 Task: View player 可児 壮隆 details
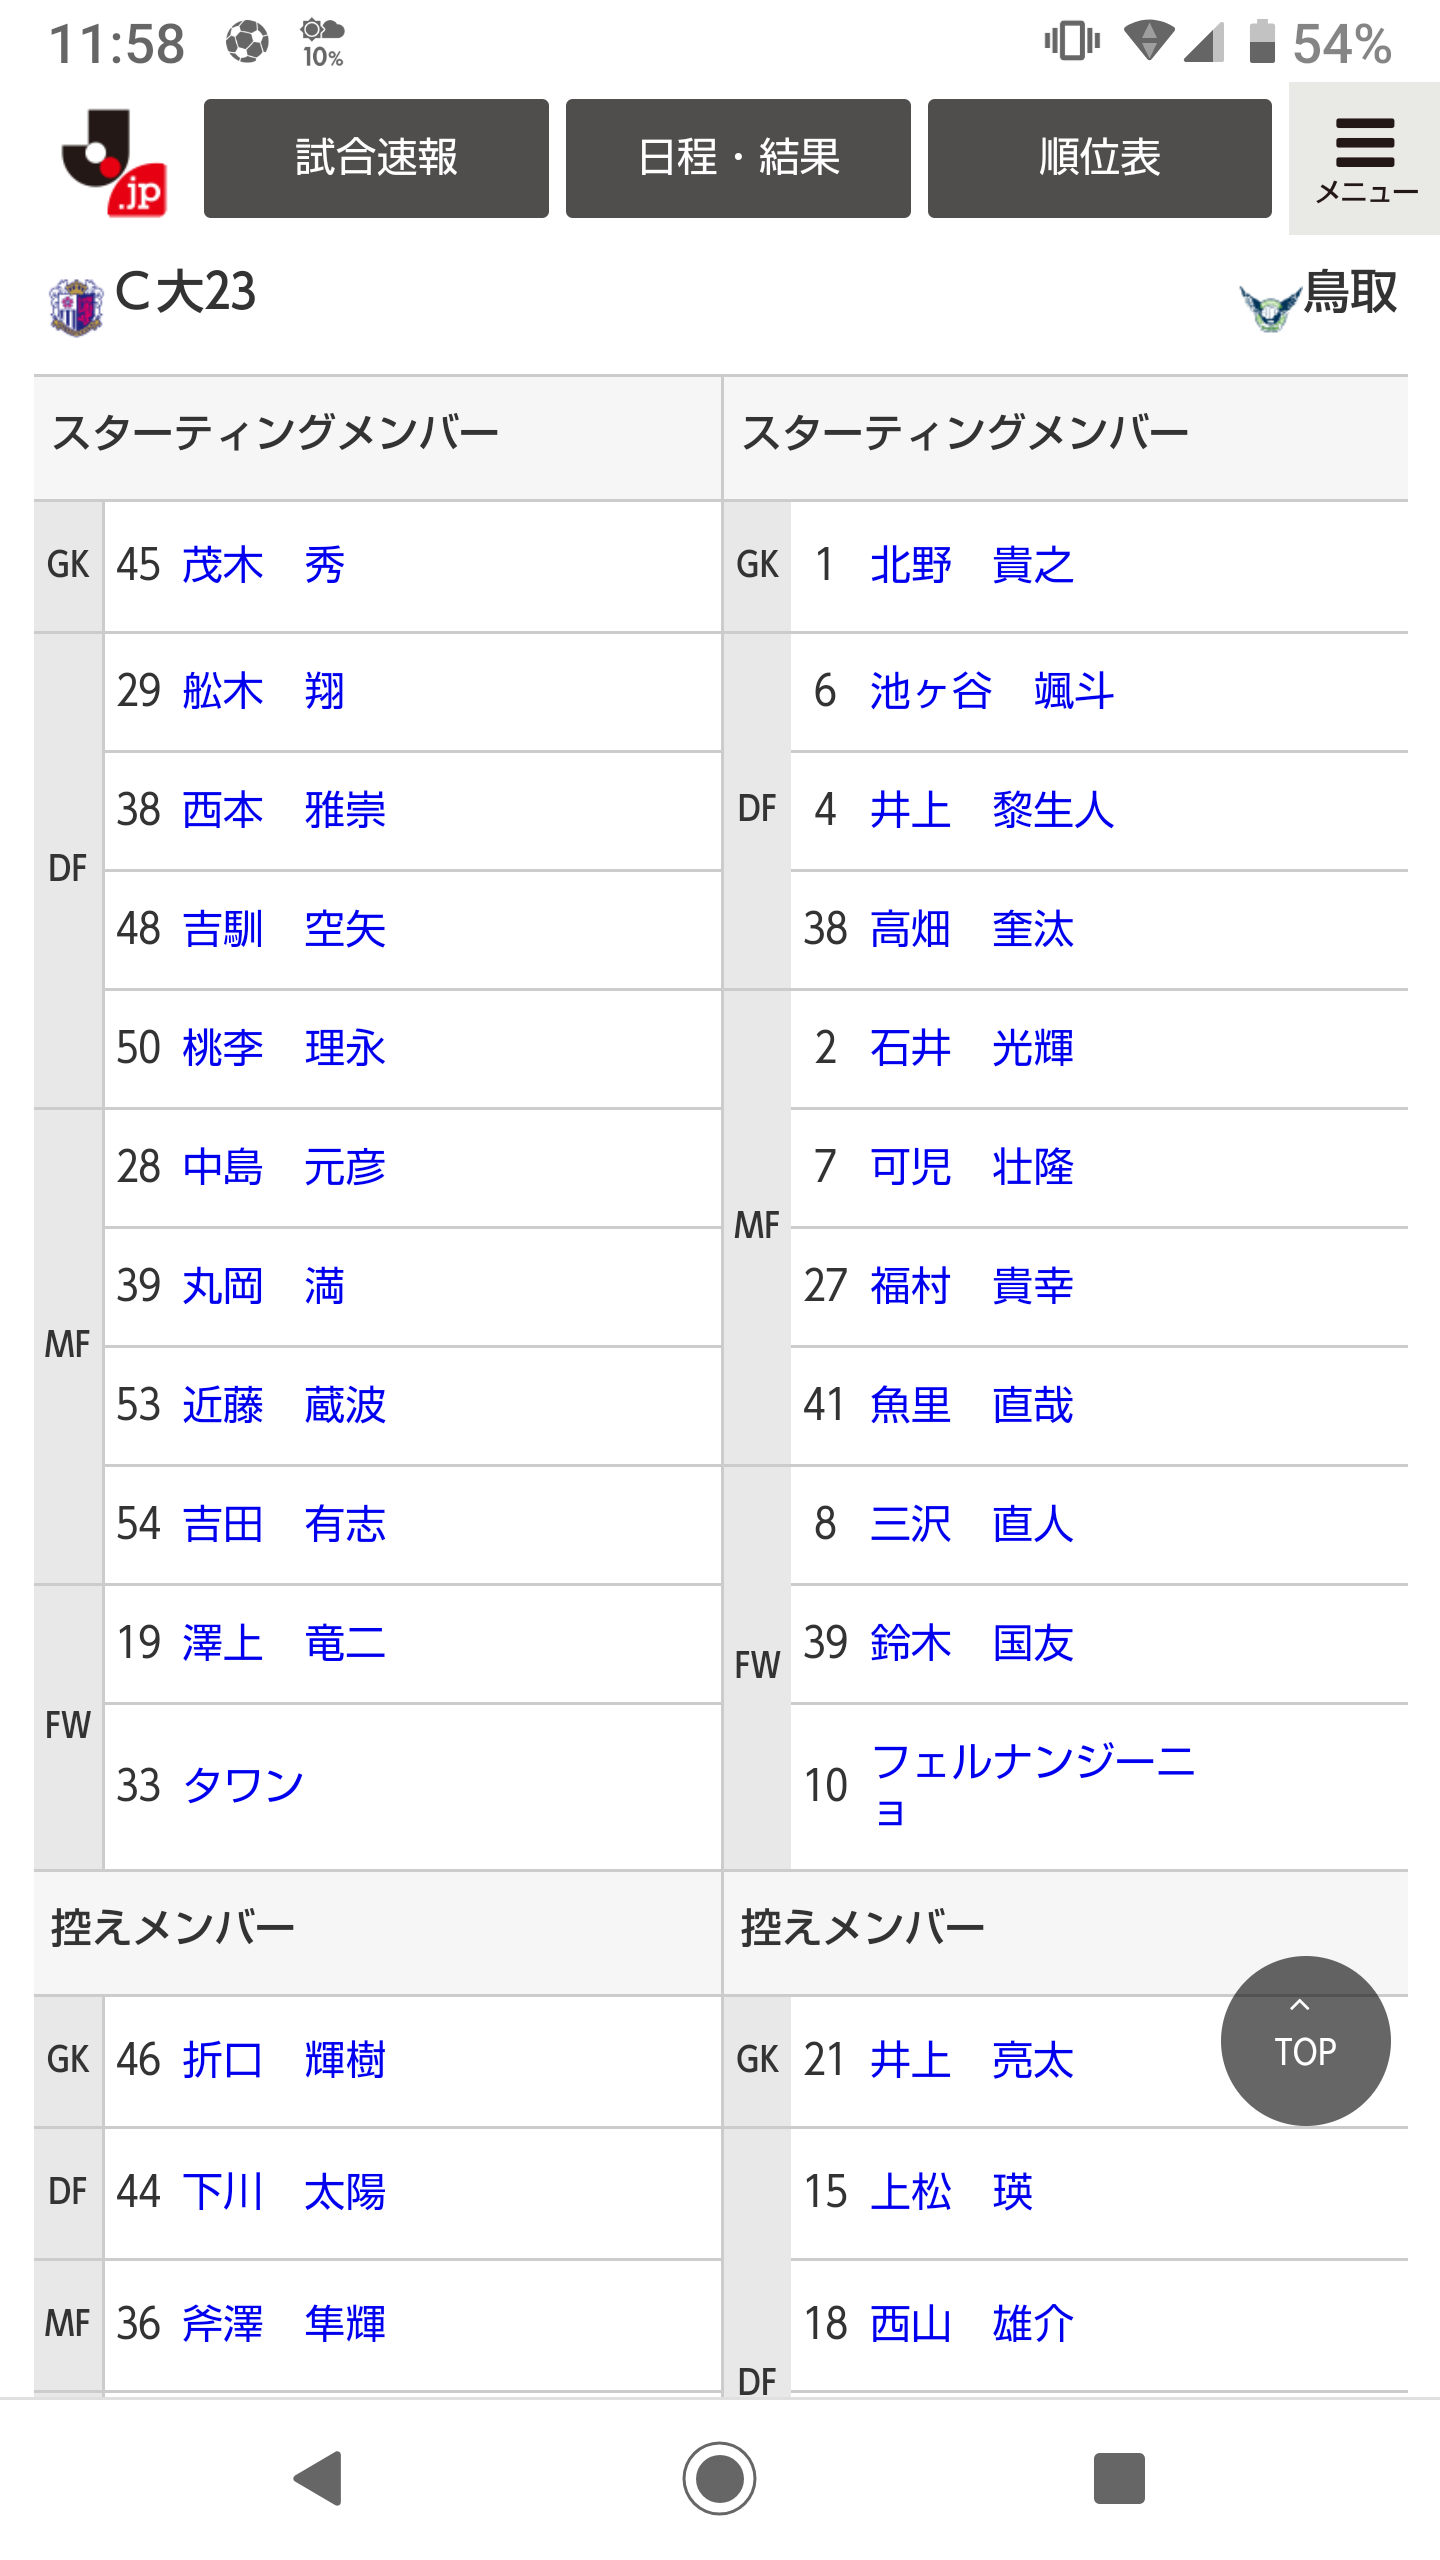[x=971, y=1167]
